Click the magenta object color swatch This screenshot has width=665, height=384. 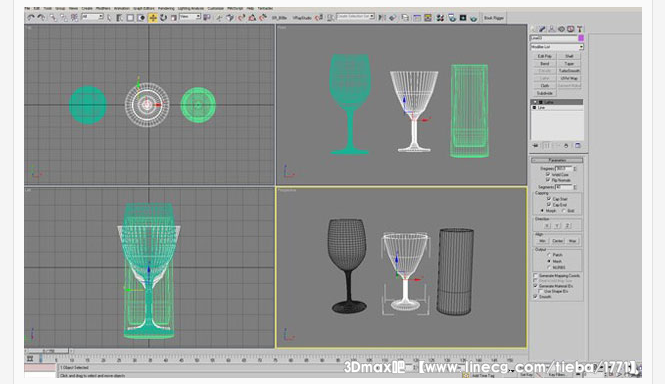pyautogui.click(x=581, y=38)
